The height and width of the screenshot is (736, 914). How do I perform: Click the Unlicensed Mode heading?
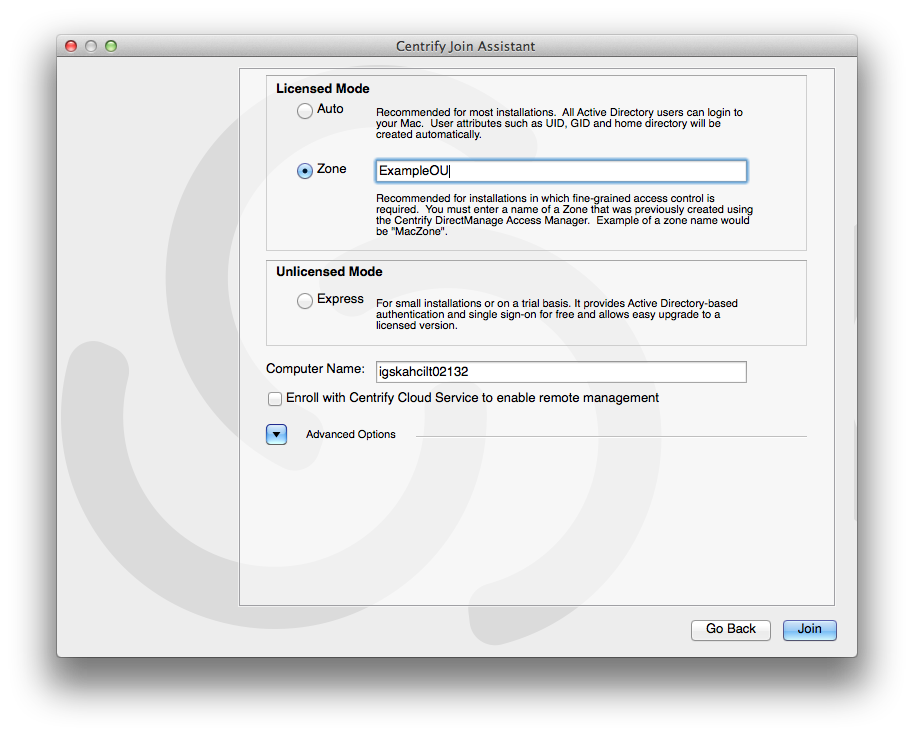329,272
